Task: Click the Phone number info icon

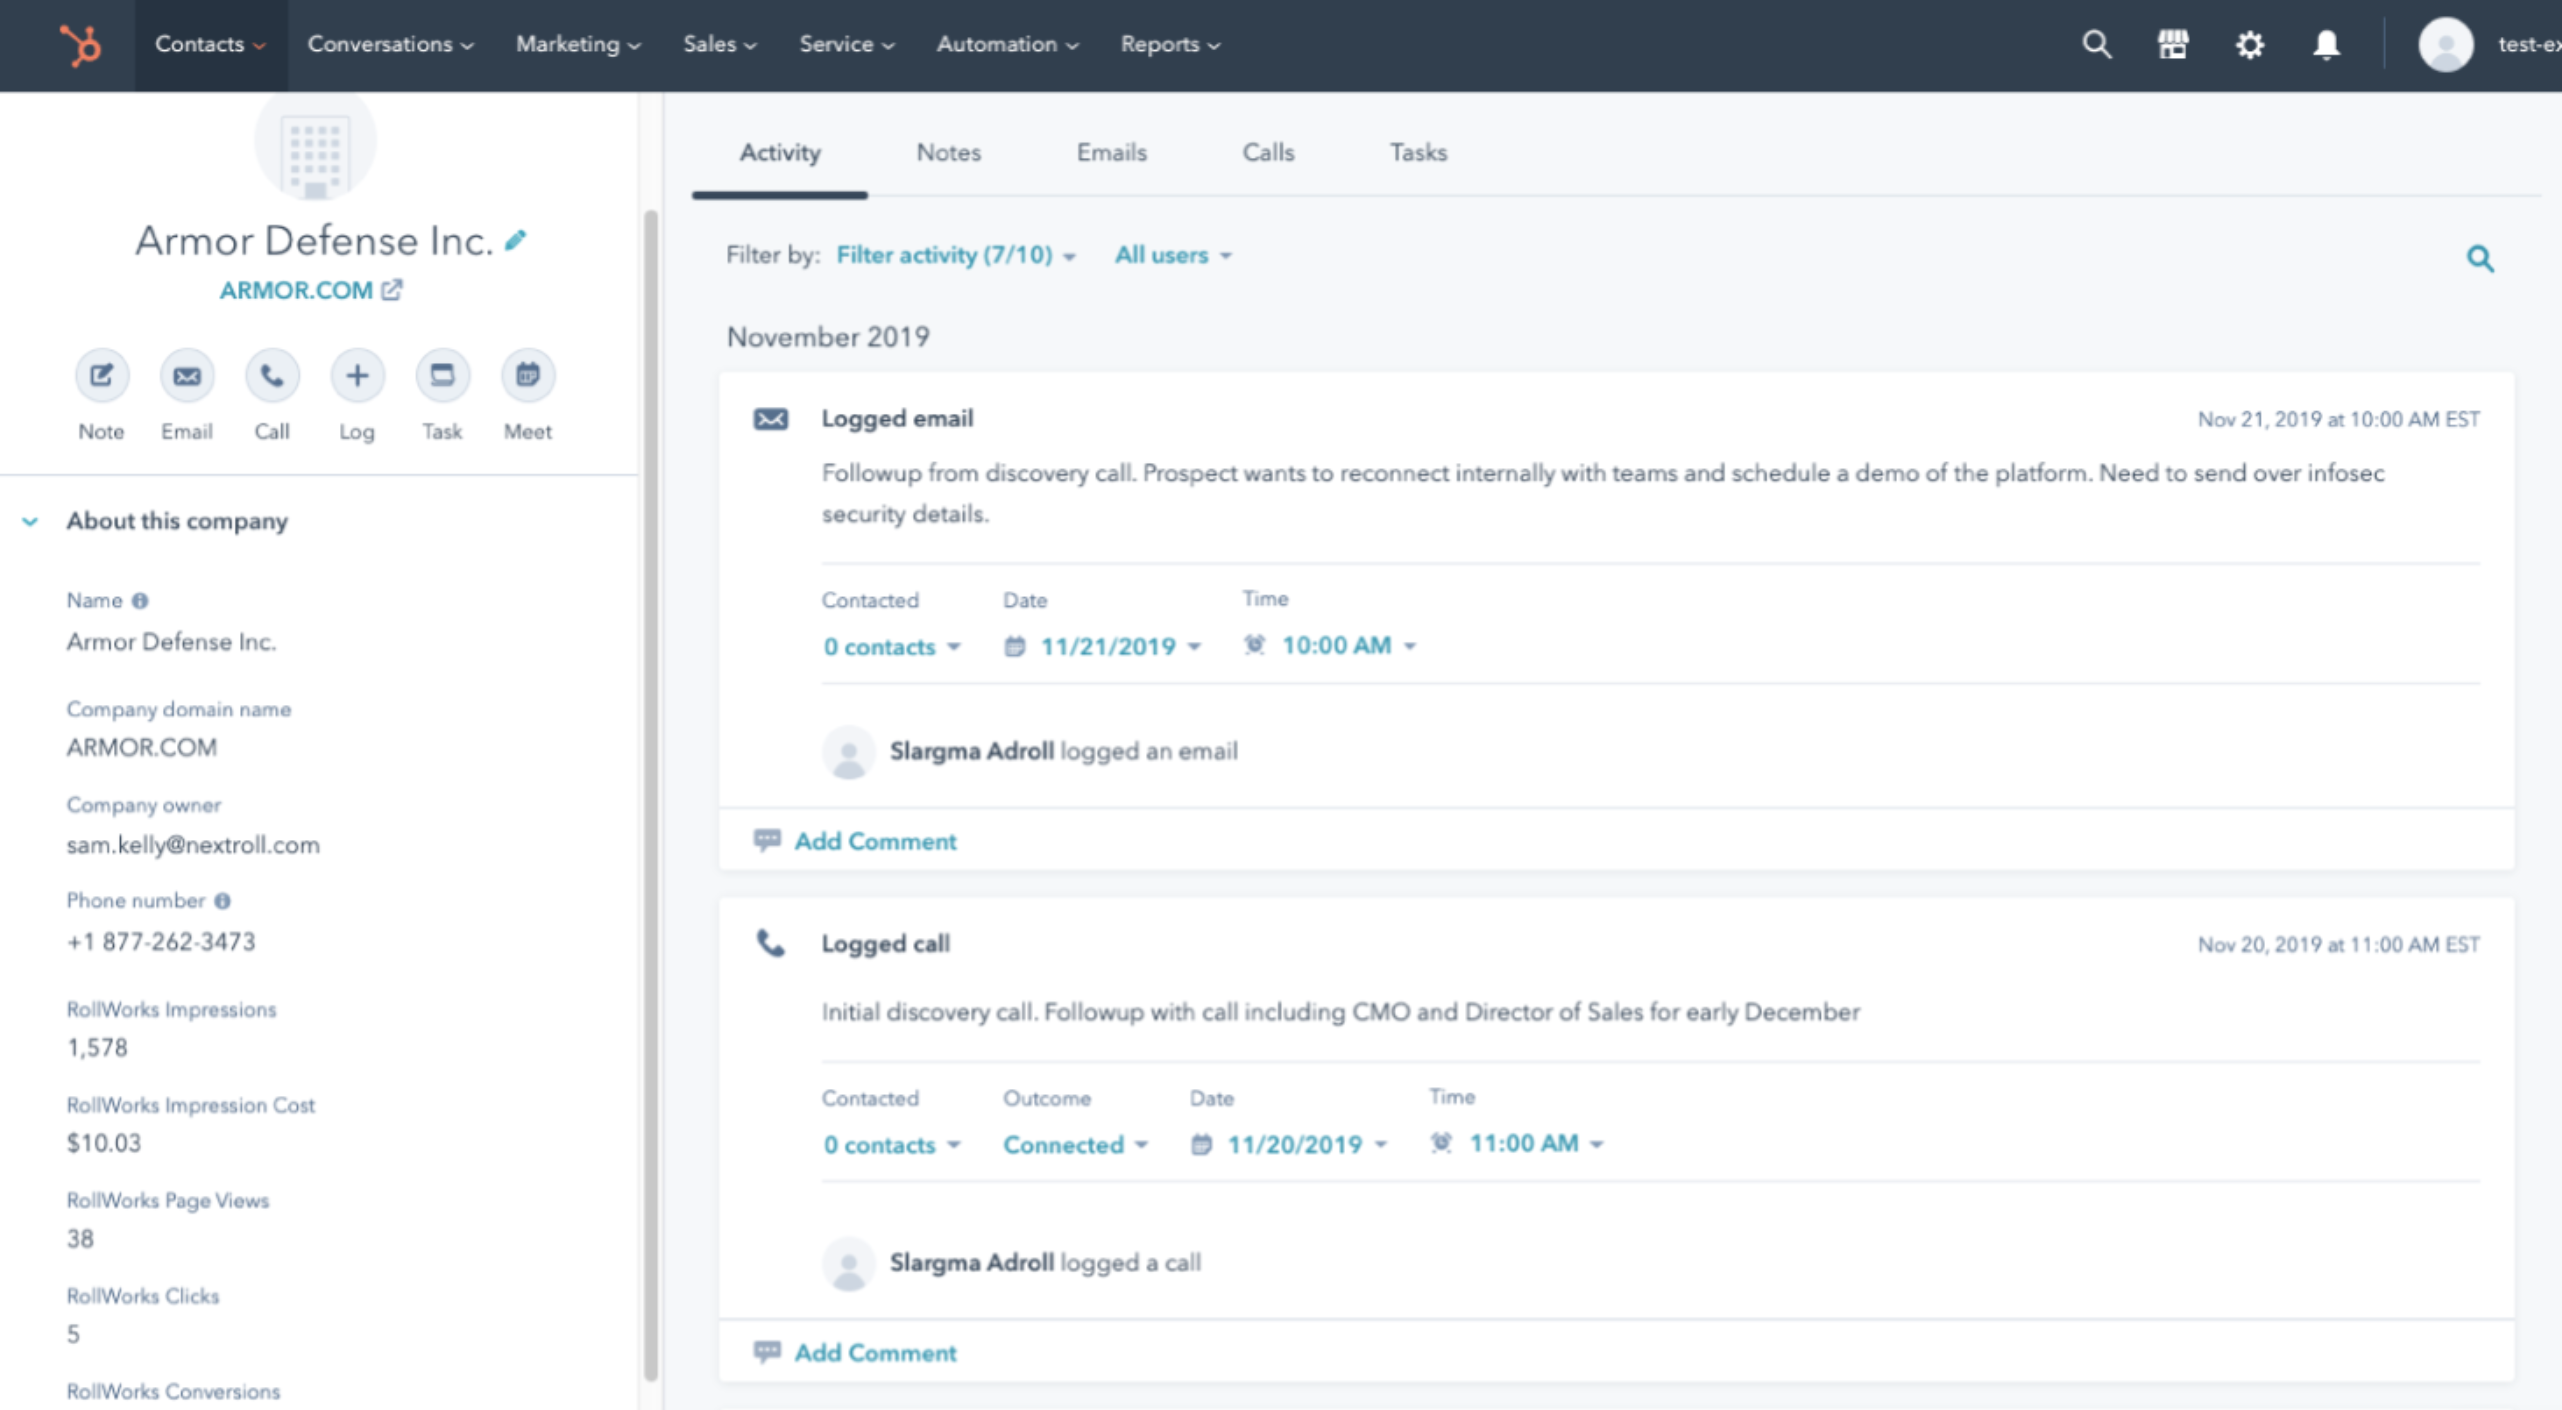Action: 222,901
